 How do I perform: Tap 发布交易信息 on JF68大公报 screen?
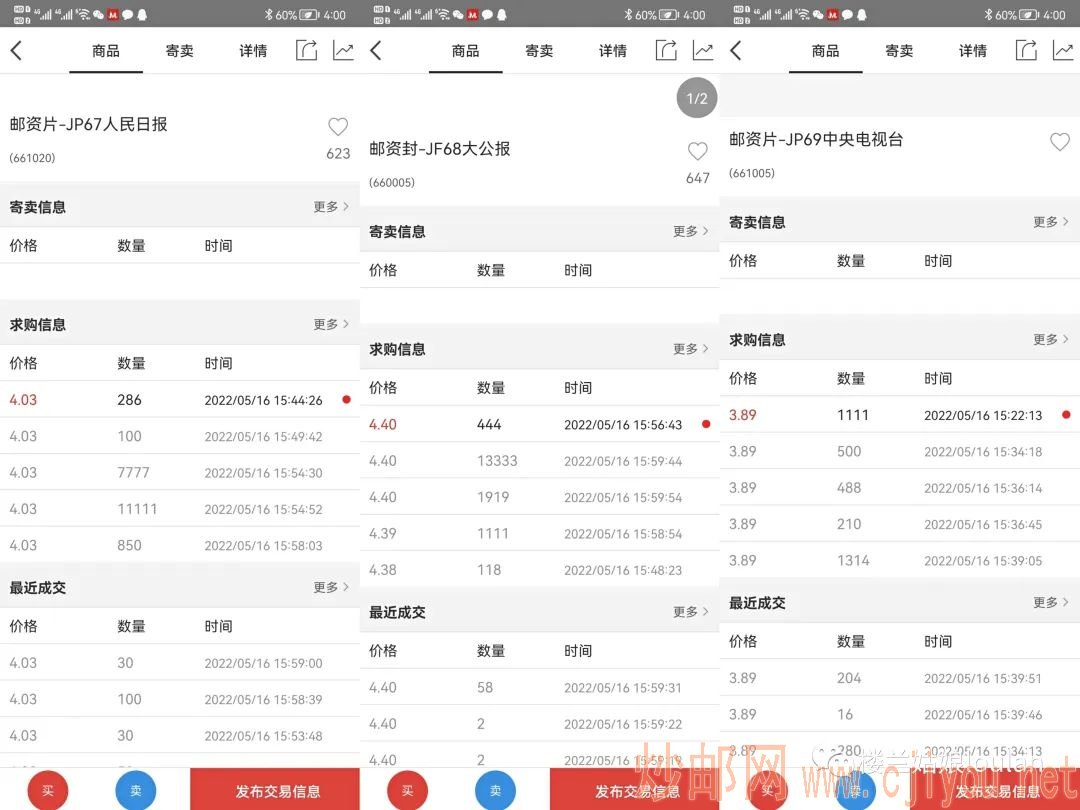coord(634,789)
